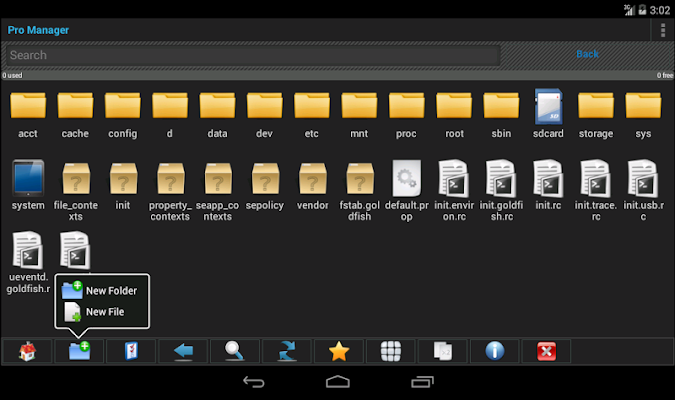Screen dimensions: 675x400
Task: Open the ueventd.goldfish.rc script
Action: 28,262
